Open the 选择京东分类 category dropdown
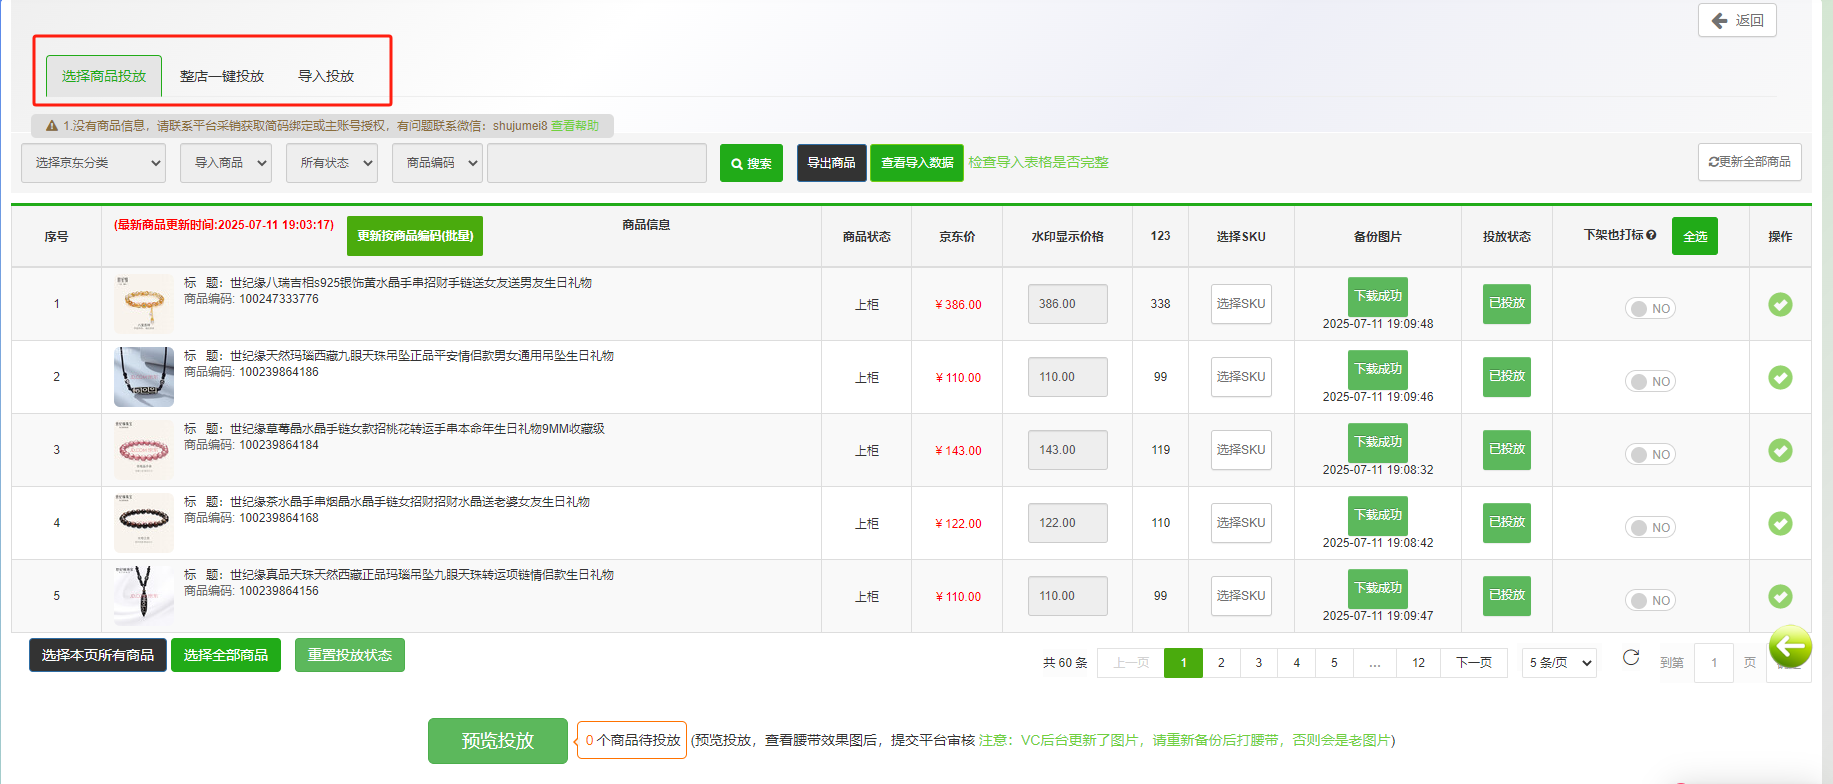This screenshot has width=1833, height=784. point(94,163)
